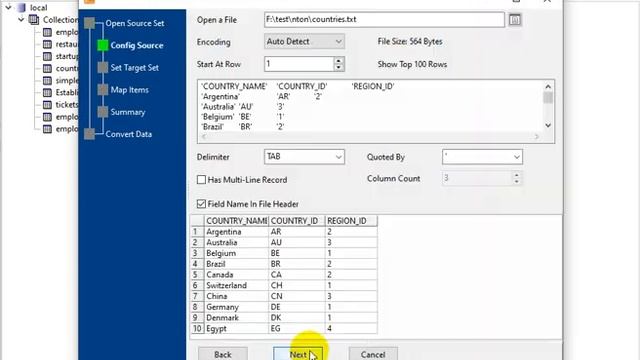The height and width of the screenshot is (360, 640).
Task: Select the simple collection table icon
Action: [x=47, y=80]
